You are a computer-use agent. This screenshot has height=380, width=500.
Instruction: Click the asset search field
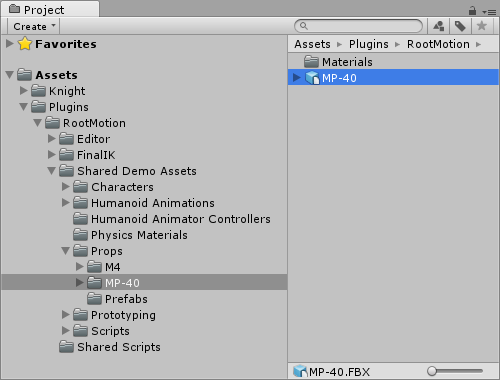click(x=359, y=26)
